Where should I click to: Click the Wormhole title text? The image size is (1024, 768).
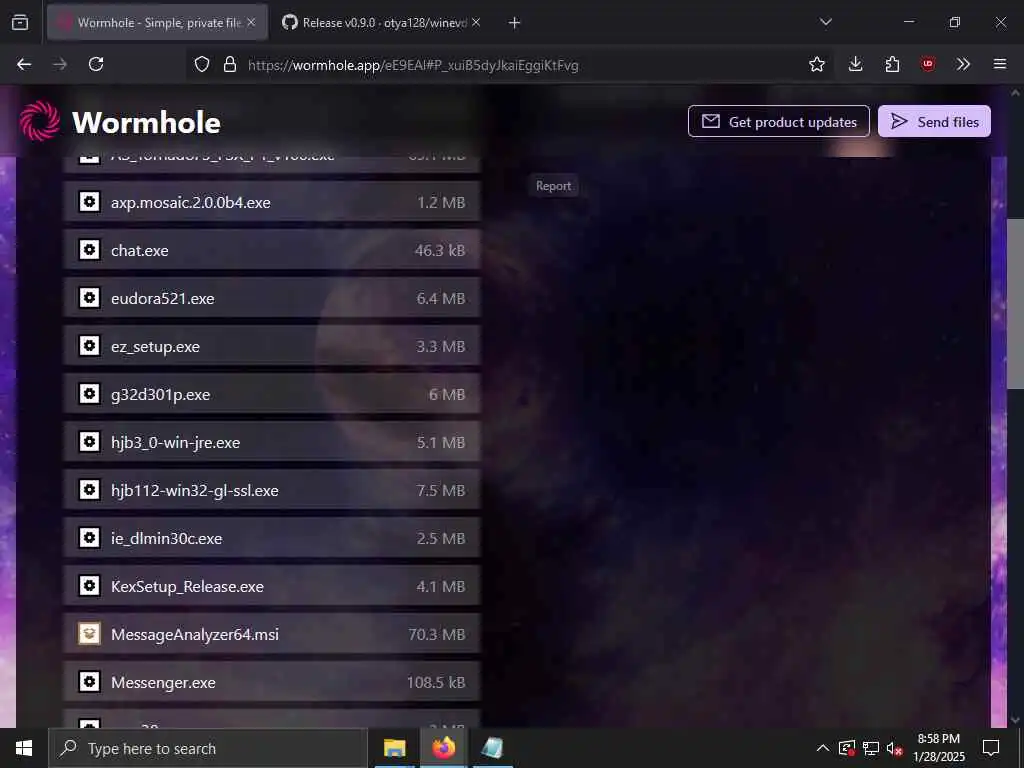point(146,122)
